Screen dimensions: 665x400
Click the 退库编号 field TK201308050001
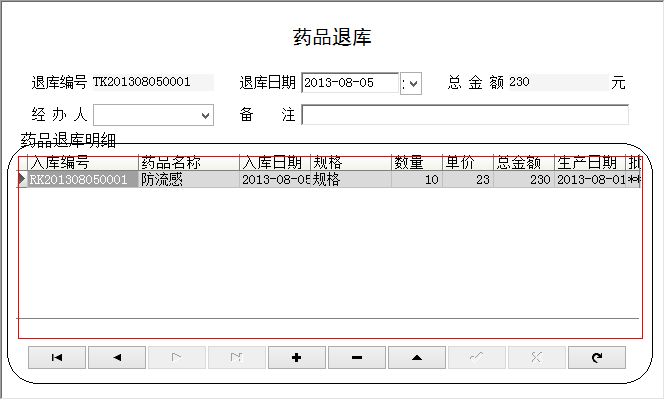pyautogui.click(x=153, y=82)
